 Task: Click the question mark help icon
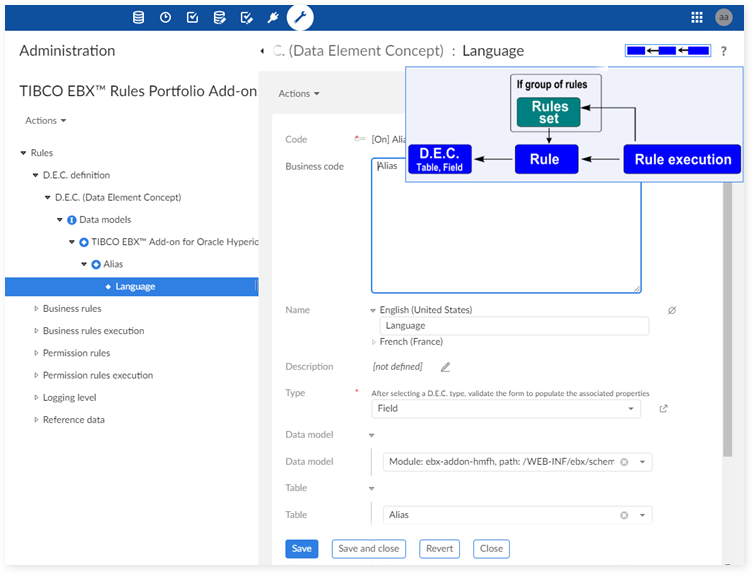[x=723, y=51]
